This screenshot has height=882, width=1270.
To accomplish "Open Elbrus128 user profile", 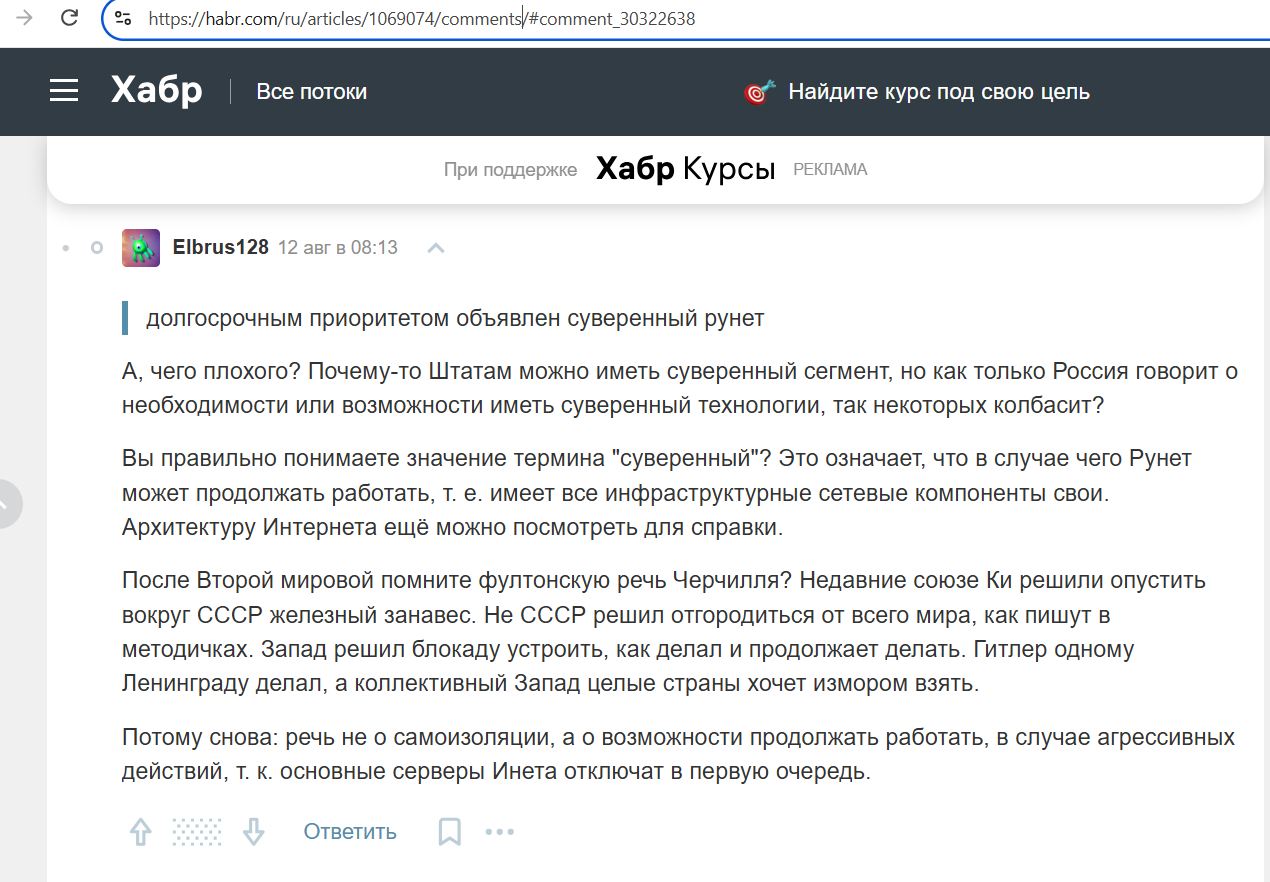I will tap(221, 247).
